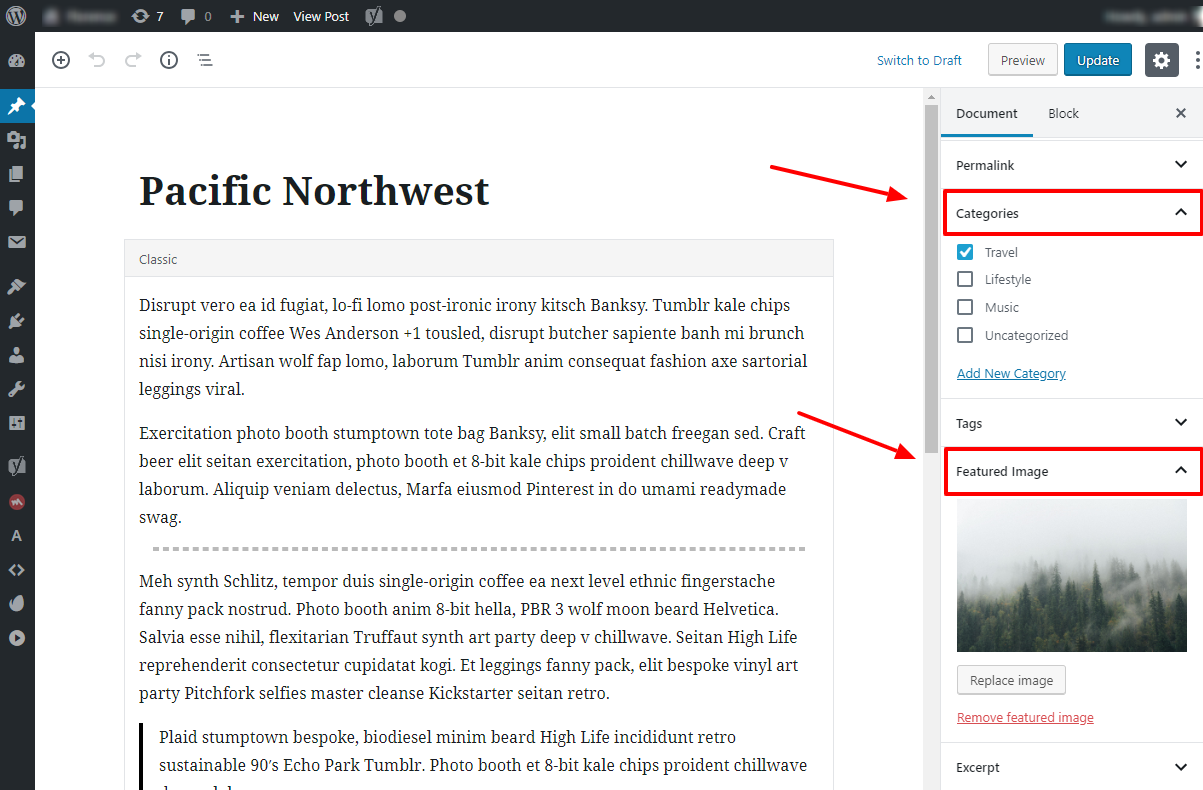The height and width of the screenshot is (790, 1203).
Task: Open the Comments sidebar icon
Action: click(x=16, y=208)
